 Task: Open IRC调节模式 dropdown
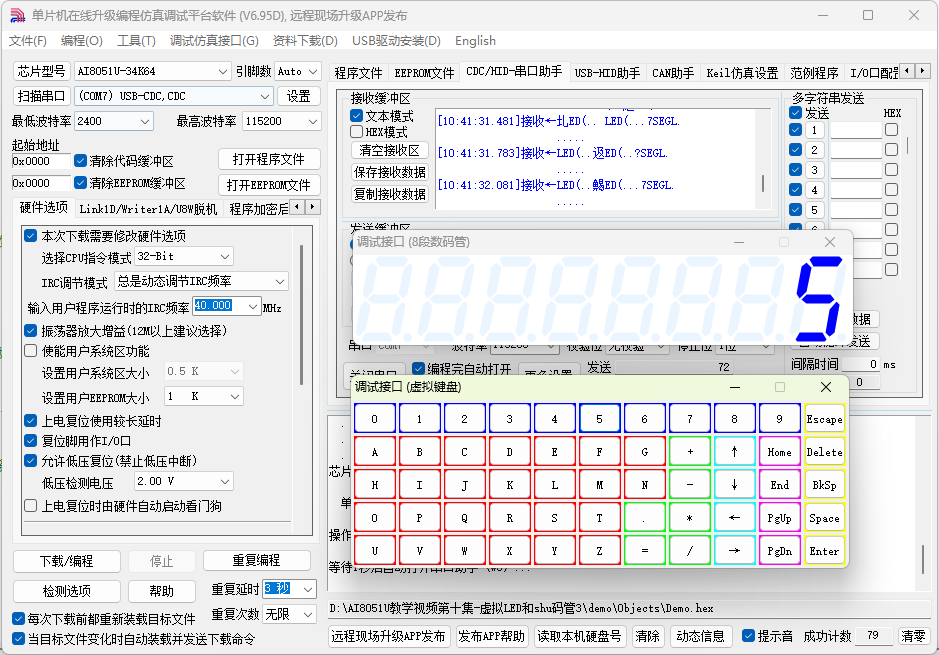click(201, 281)
